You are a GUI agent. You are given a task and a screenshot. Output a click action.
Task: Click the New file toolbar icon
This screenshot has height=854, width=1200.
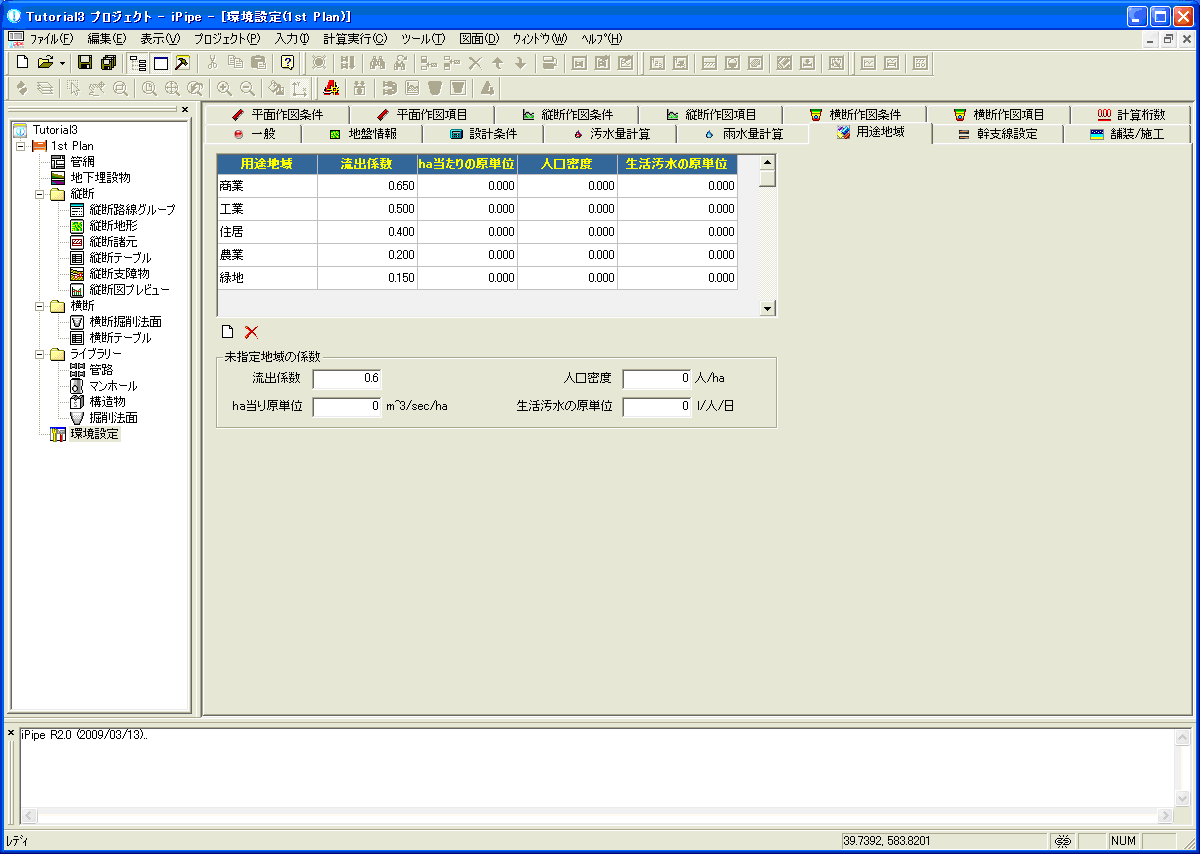tap(22, 62)
